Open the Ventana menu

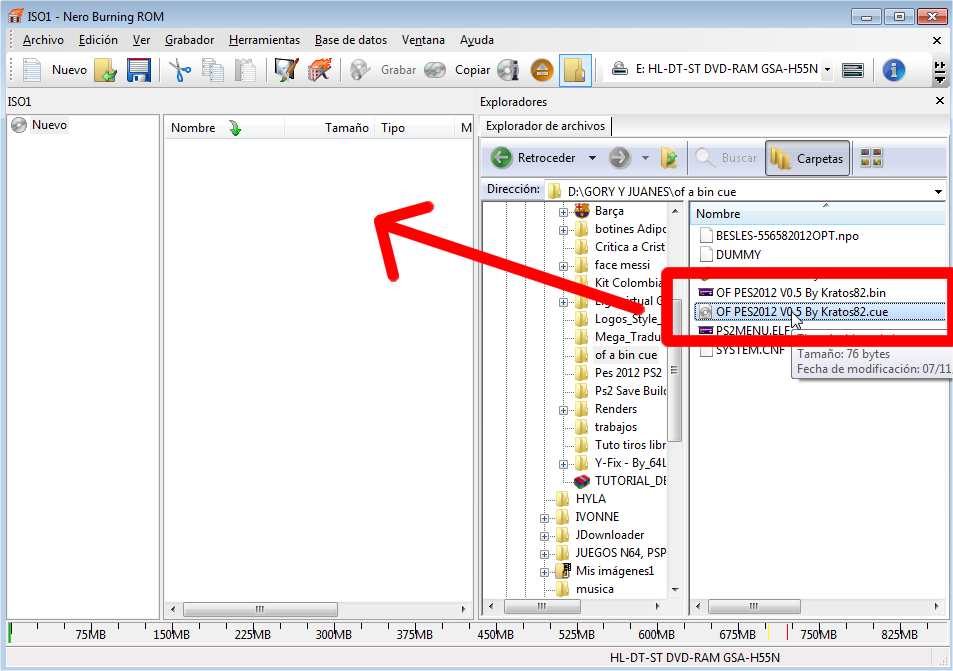coord(423,40)
